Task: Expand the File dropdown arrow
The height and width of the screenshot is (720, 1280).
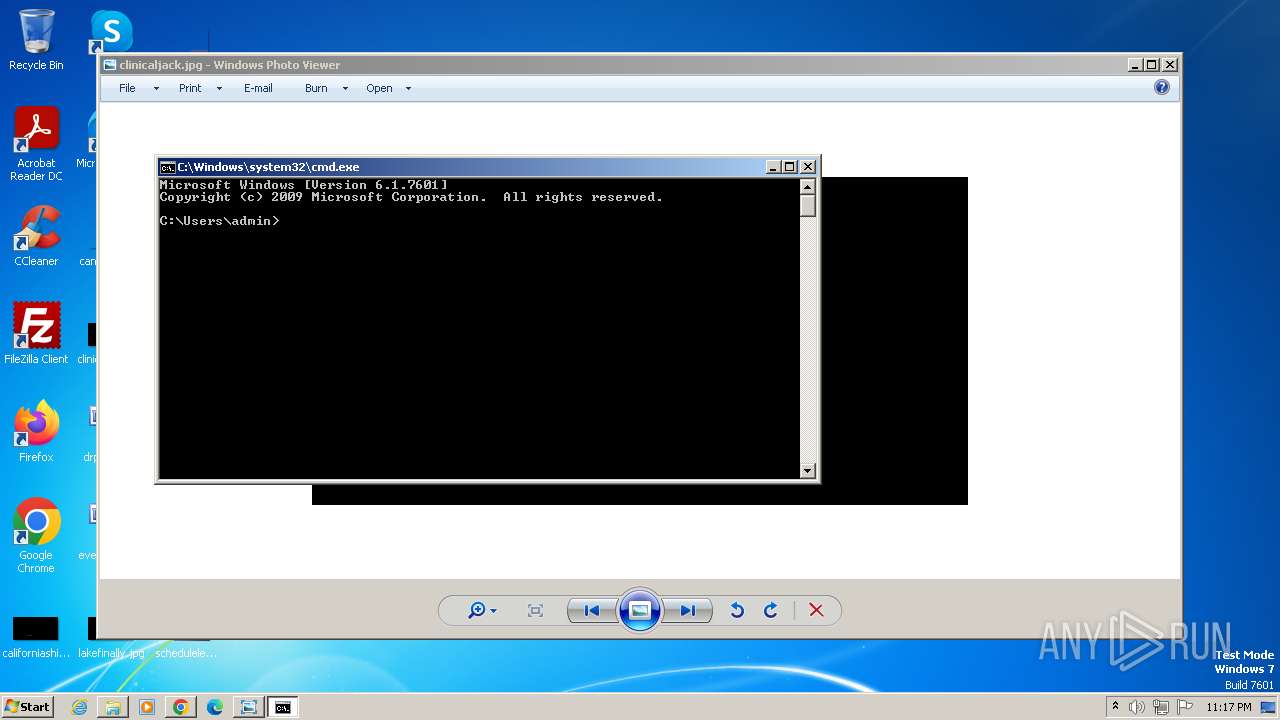Action: pos(156,89)
